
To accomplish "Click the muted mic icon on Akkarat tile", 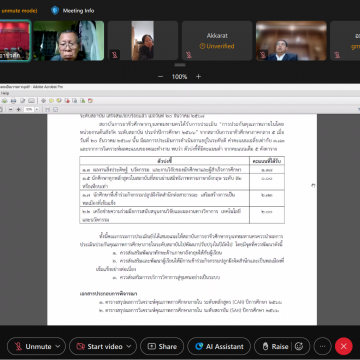I will (189, 55).
